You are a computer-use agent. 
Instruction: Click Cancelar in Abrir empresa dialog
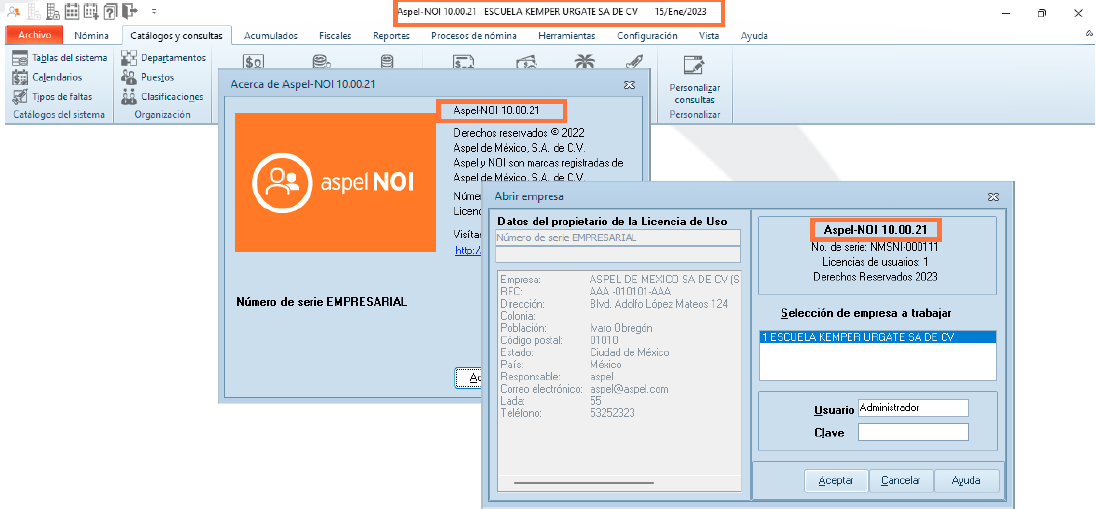pyautogui.click(x=900, y=481)
